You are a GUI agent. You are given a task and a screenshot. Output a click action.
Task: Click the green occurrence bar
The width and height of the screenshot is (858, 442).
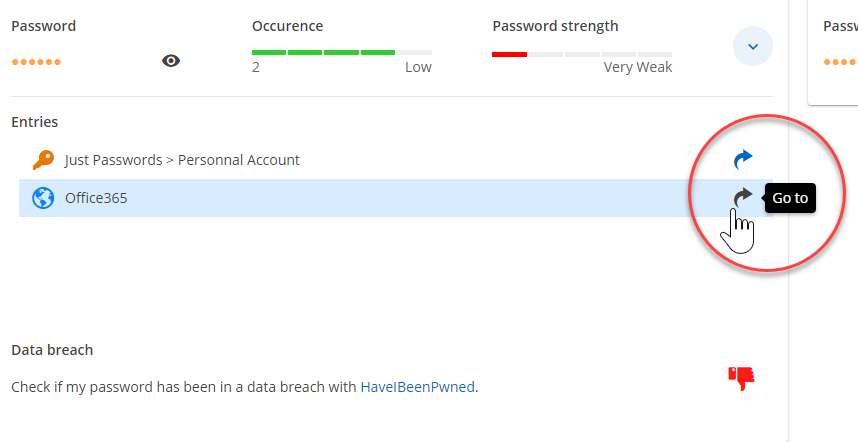[x=323, y=52]
